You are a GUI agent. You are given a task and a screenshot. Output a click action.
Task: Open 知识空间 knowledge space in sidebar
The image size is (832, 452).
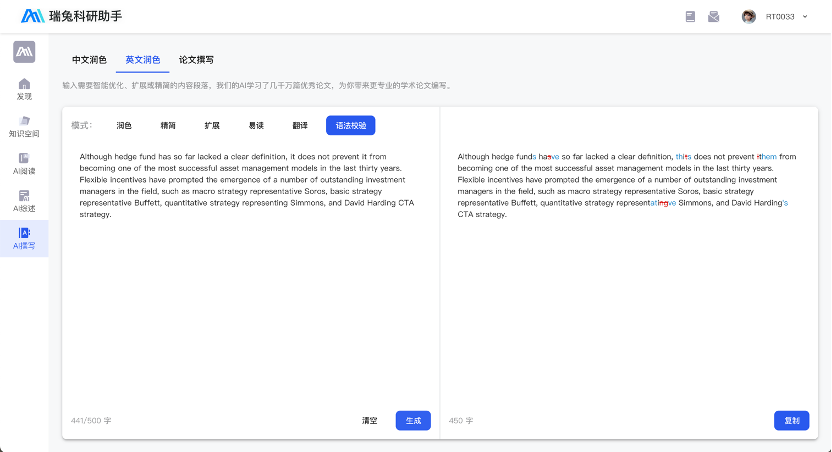pyautogui.click(x=24, y=126)
